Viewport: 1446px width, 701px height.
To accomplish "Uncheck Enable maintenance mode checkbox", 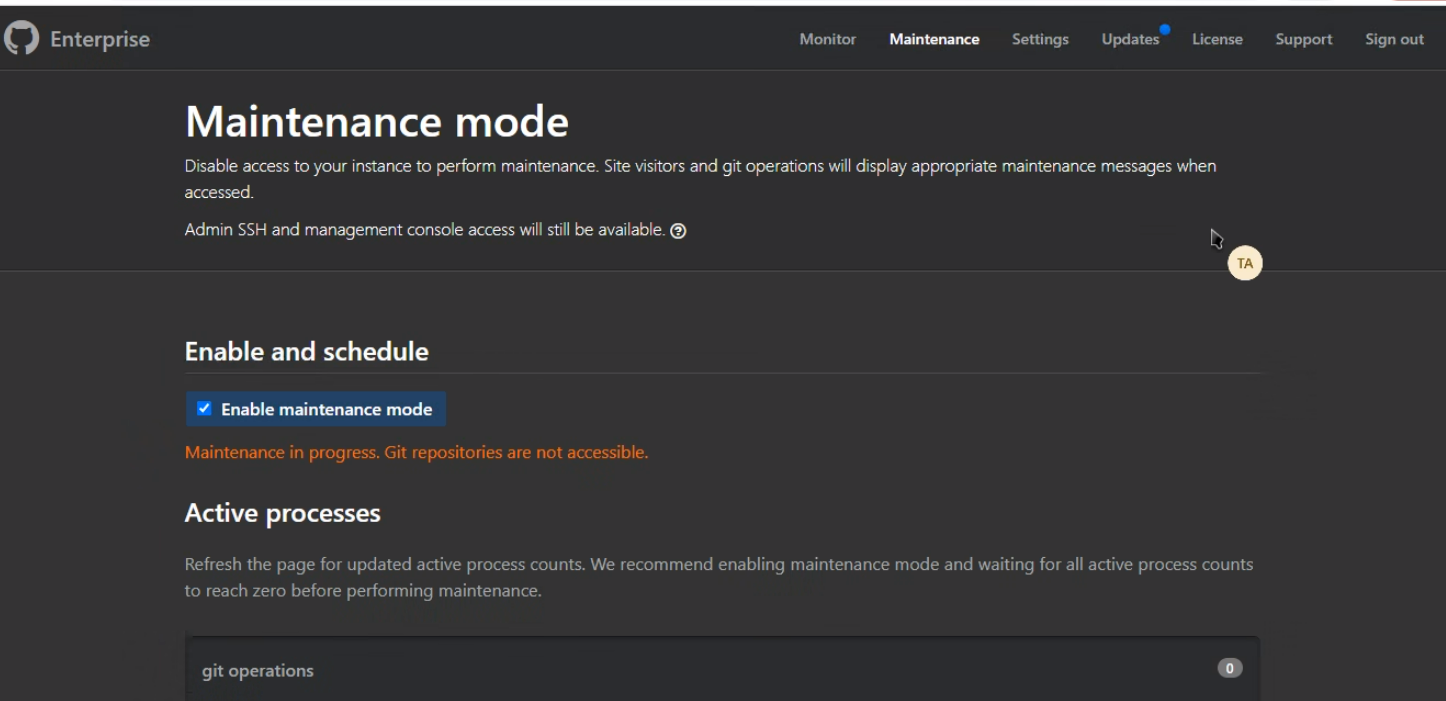I will click(204, 408).
